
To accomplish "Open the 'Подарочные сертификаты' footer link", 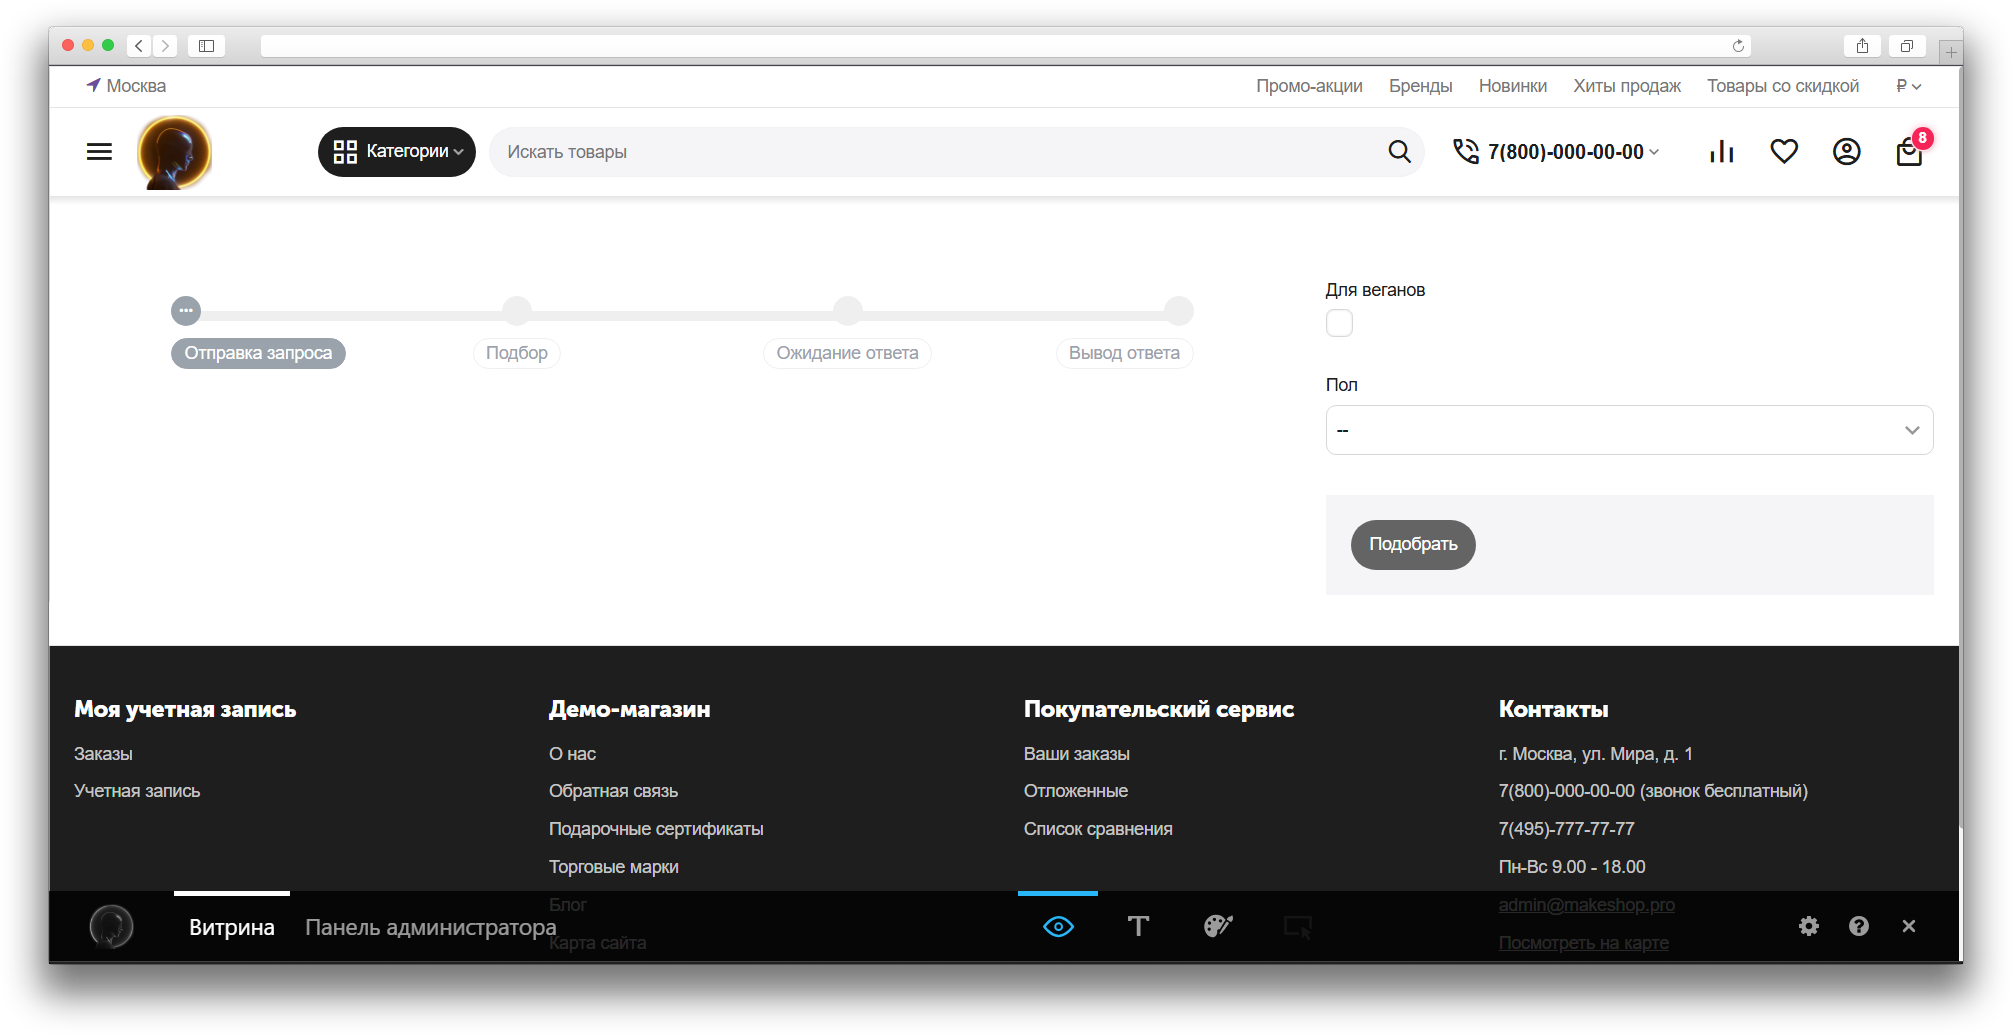I will (x=656, y=829).
